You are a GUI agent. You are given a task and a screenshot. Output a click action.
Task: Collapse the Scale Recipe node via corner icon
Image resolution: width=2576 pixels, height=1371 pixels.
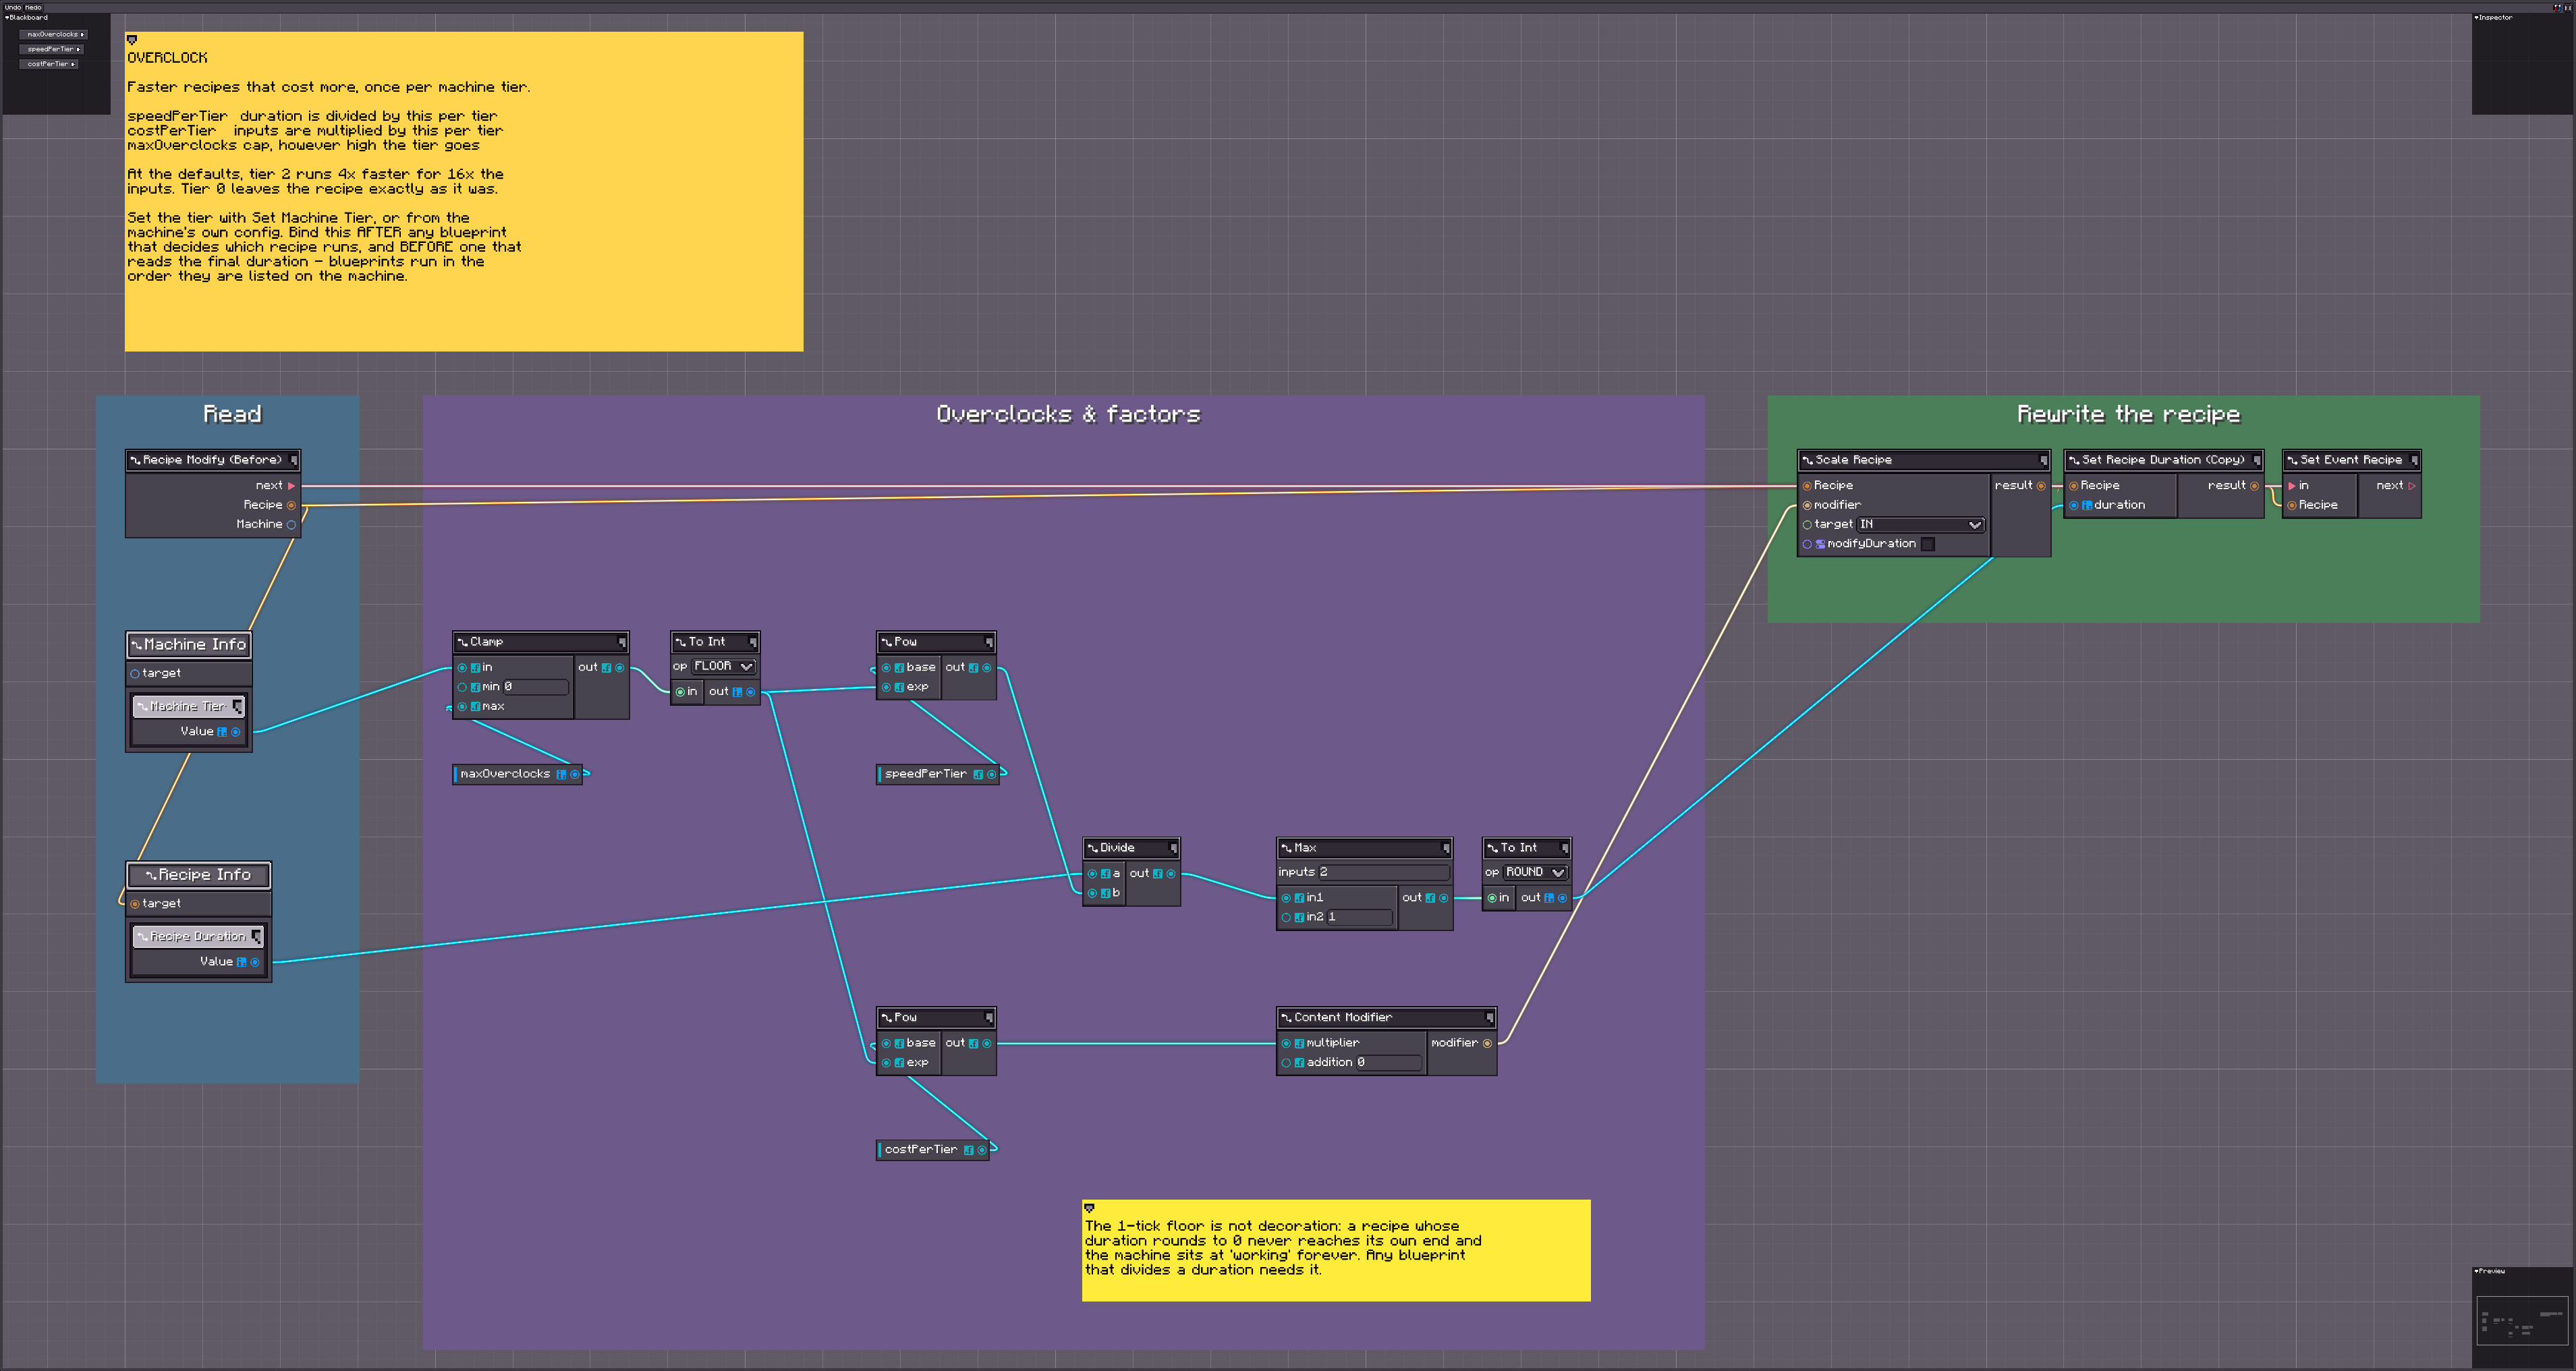(2042, 460)
